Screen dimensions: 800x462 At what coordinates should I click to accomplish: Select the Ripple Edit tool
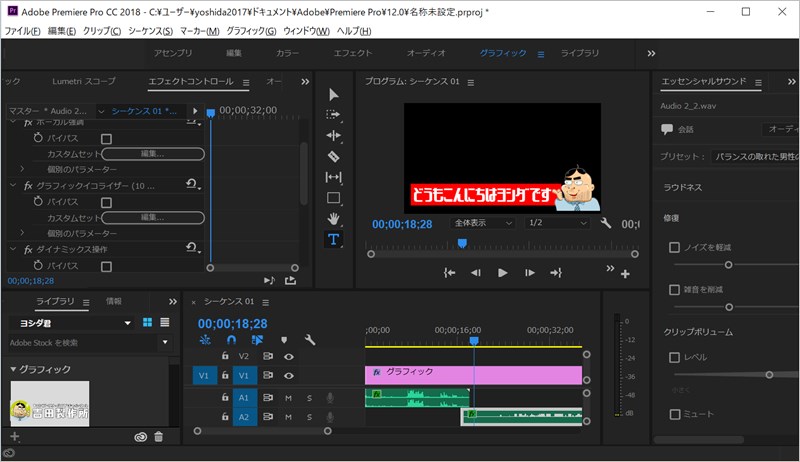point(334,135)
